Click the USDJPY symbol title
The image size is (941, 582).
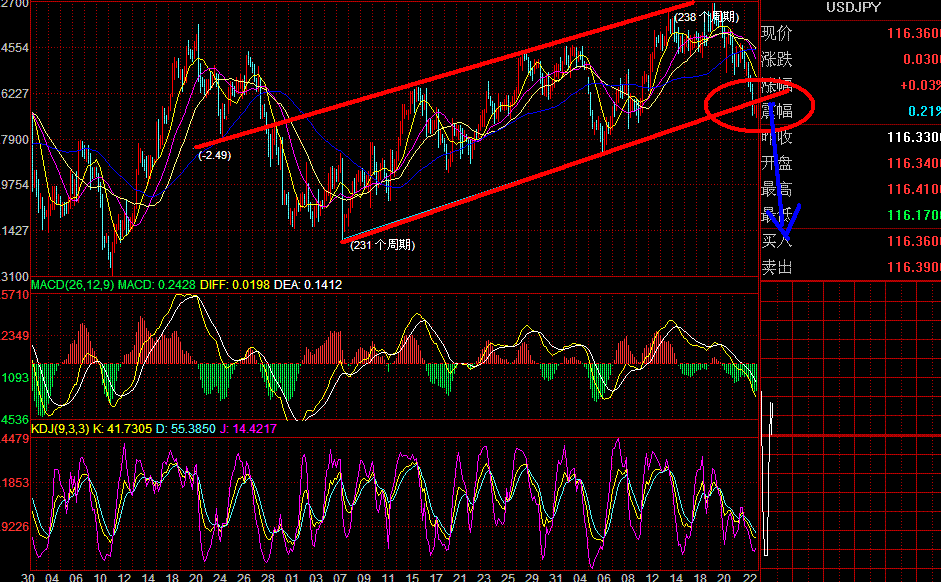[853, 7]
